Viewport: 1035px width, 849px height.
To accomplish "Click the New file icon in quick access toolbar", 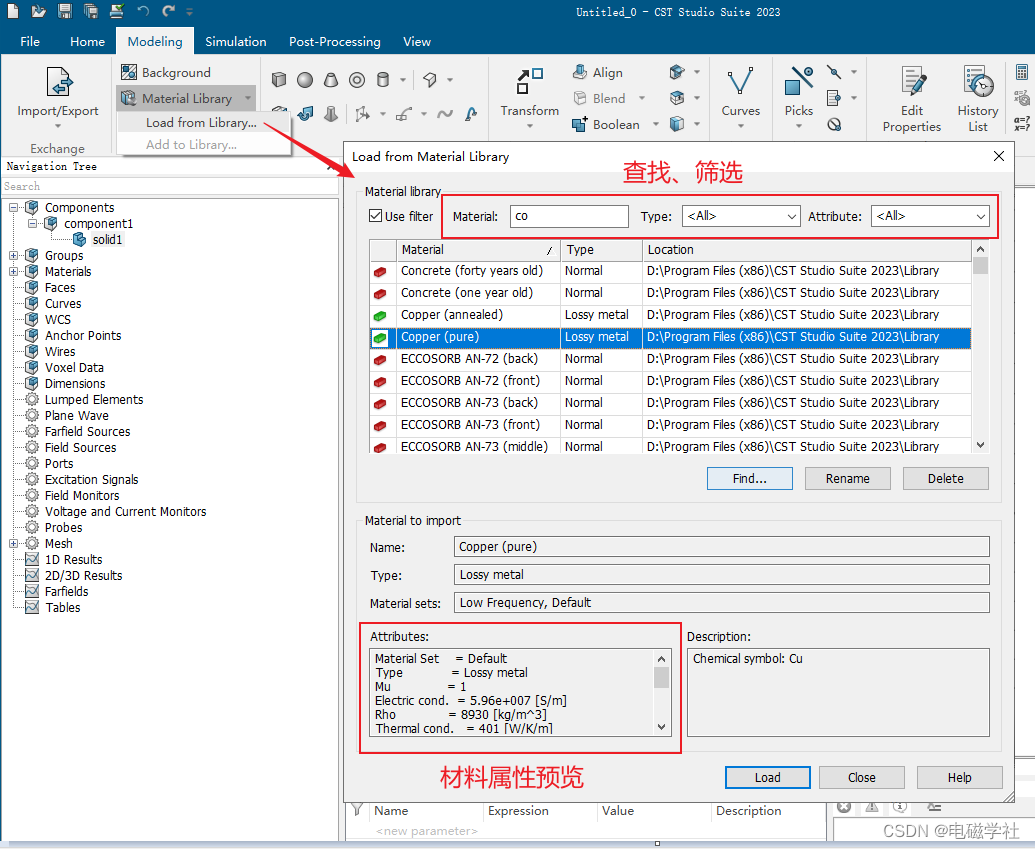I will (13, 11).
